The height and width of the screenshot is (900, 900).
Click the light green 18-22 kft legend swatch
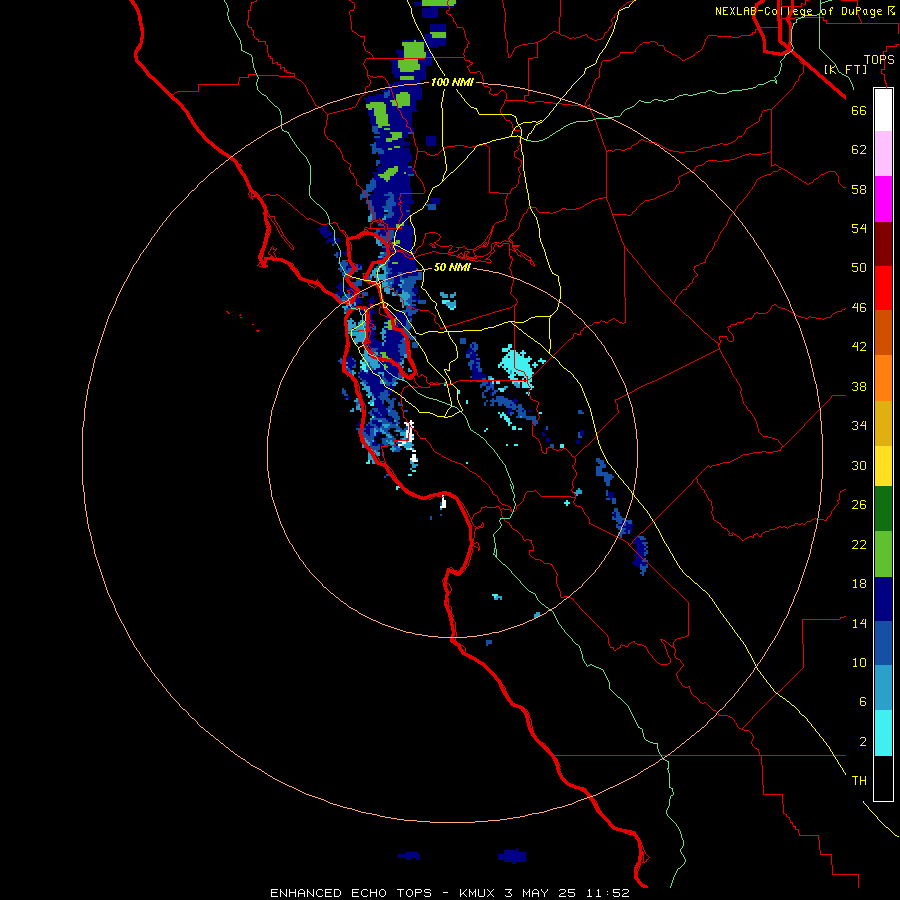point(883,554)
